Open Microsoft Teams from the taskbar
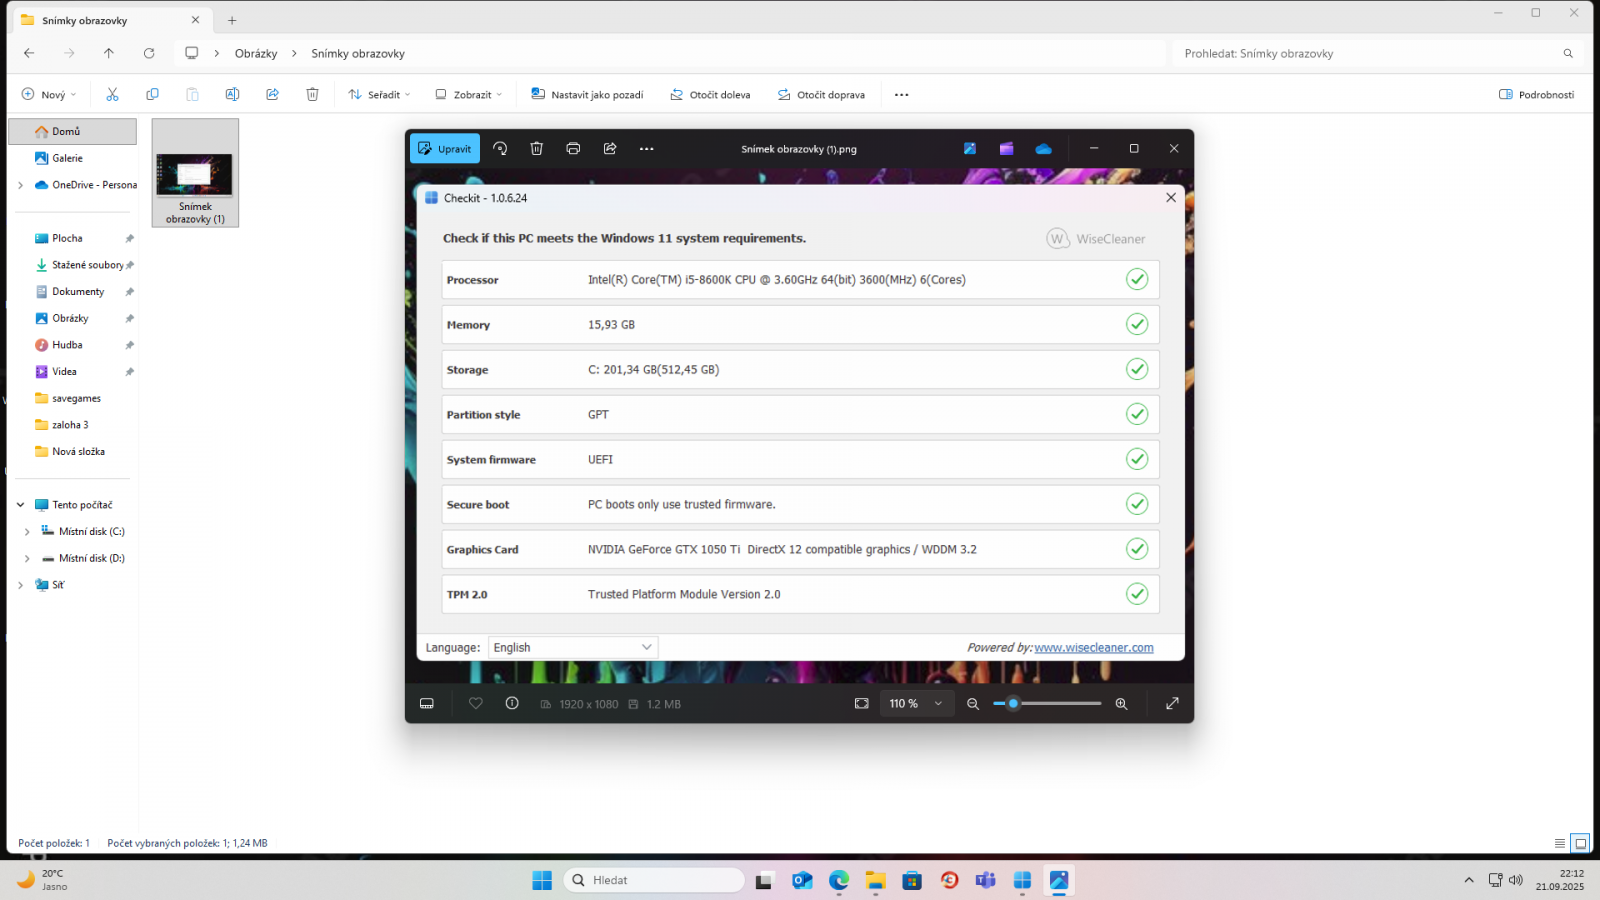 pos(986,880)
